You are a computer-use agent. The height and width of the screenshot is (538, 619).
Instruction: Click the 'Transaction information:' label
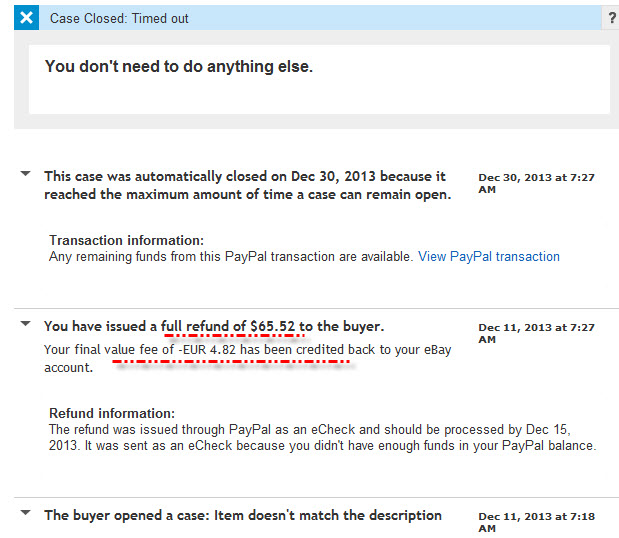[126, 240]
